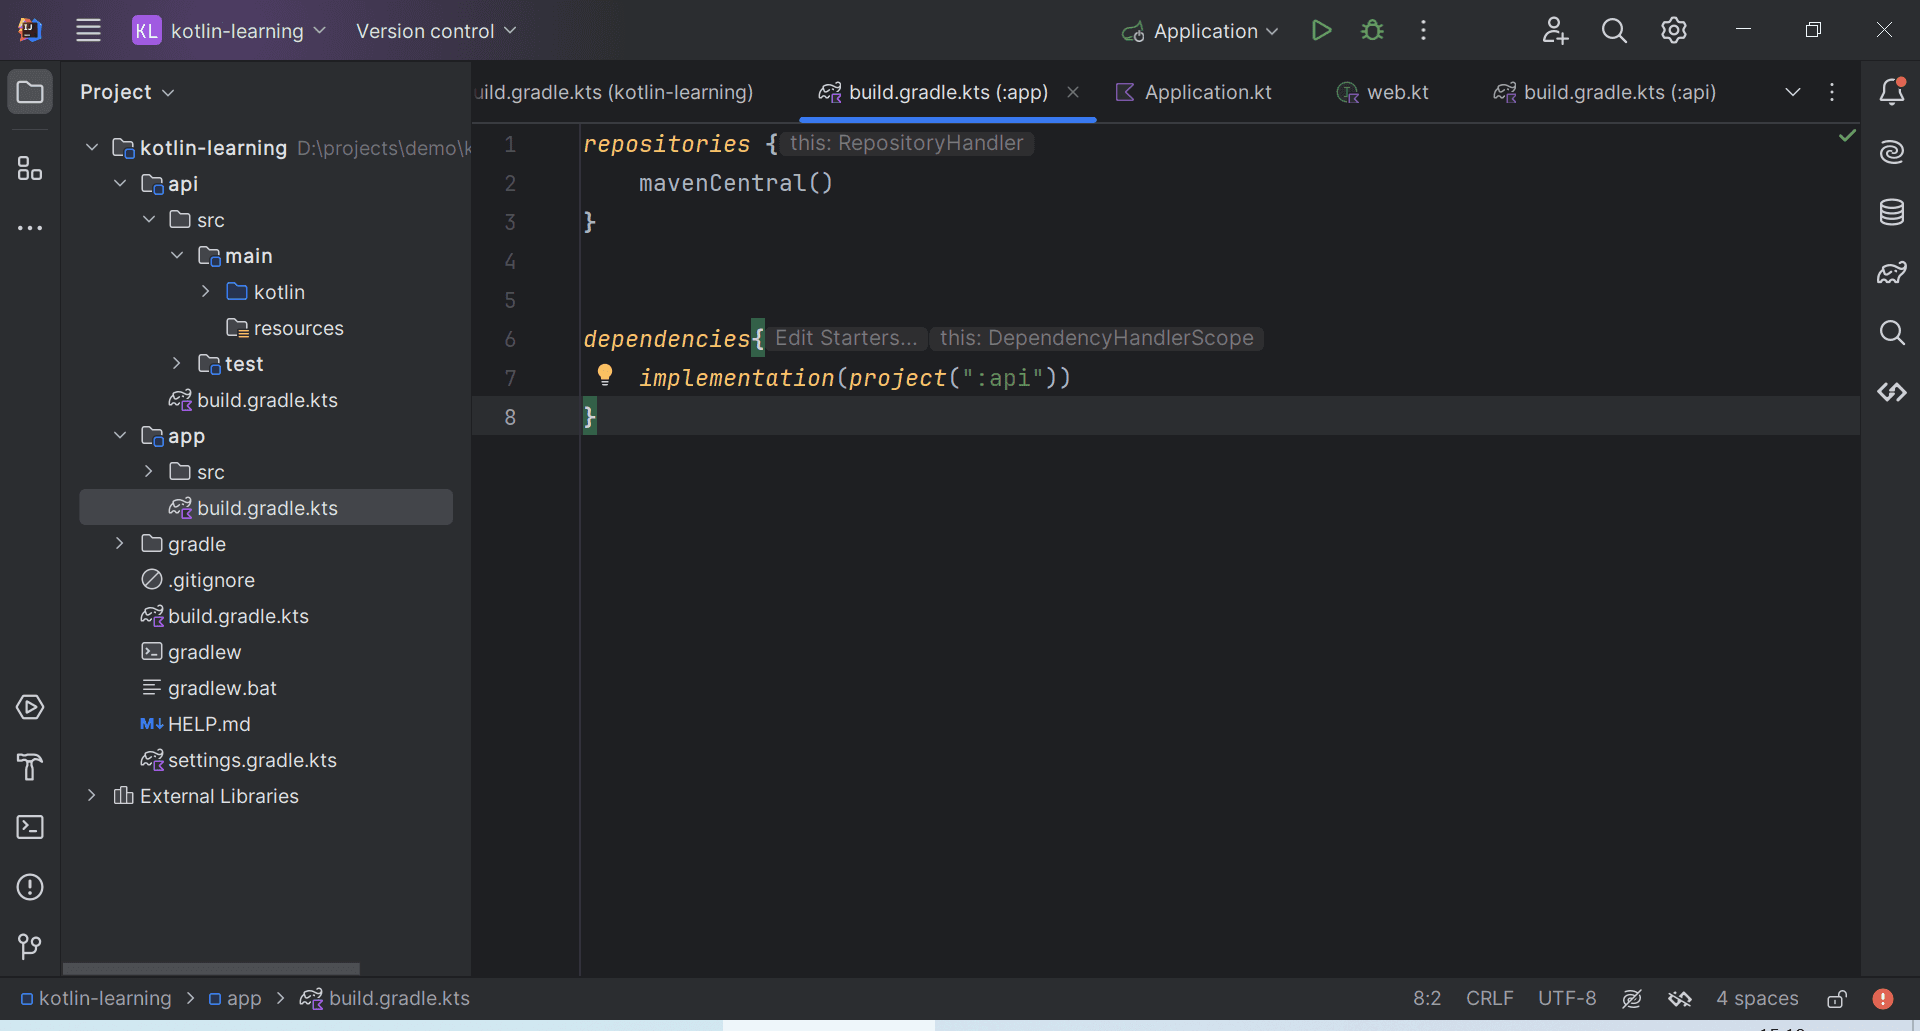This screenshot has width=1920, height=1031.
Task: Open the Notifications bell
Action: coord(1891,92)
